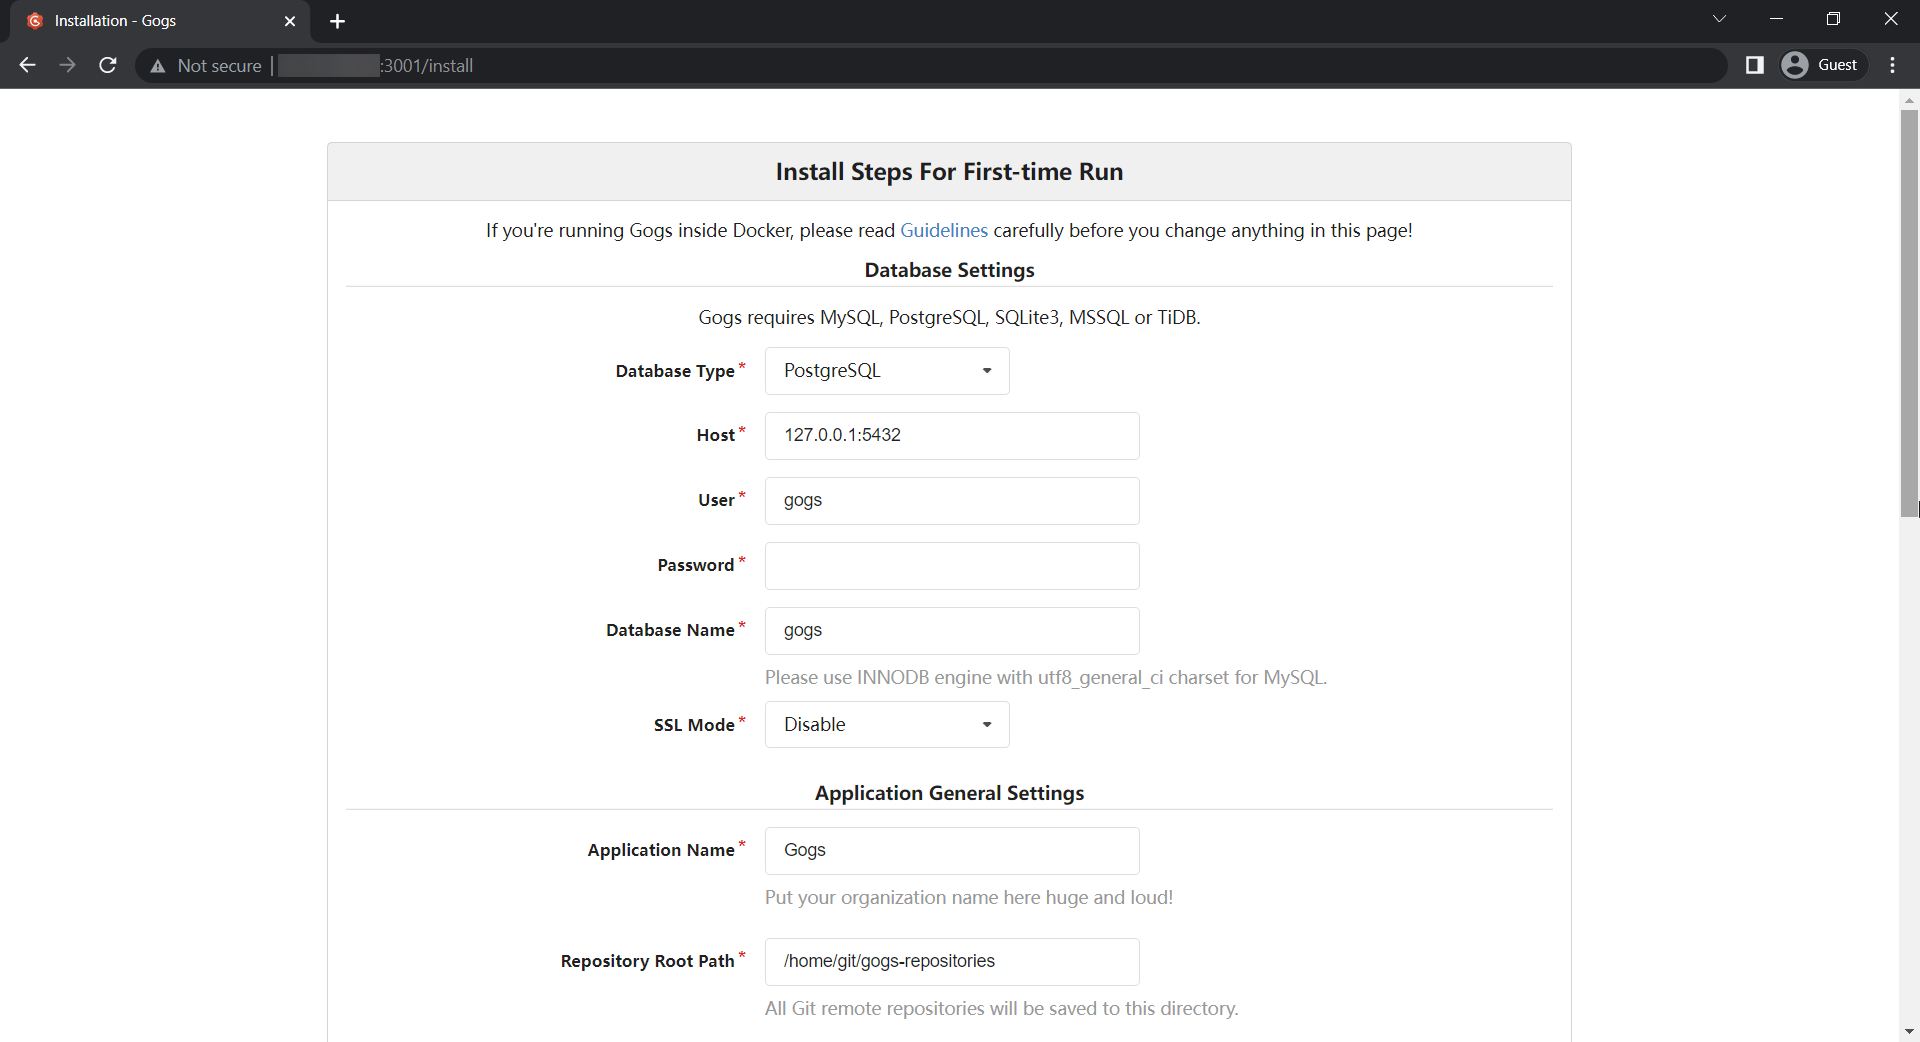Click the User input field

(952, 501)
